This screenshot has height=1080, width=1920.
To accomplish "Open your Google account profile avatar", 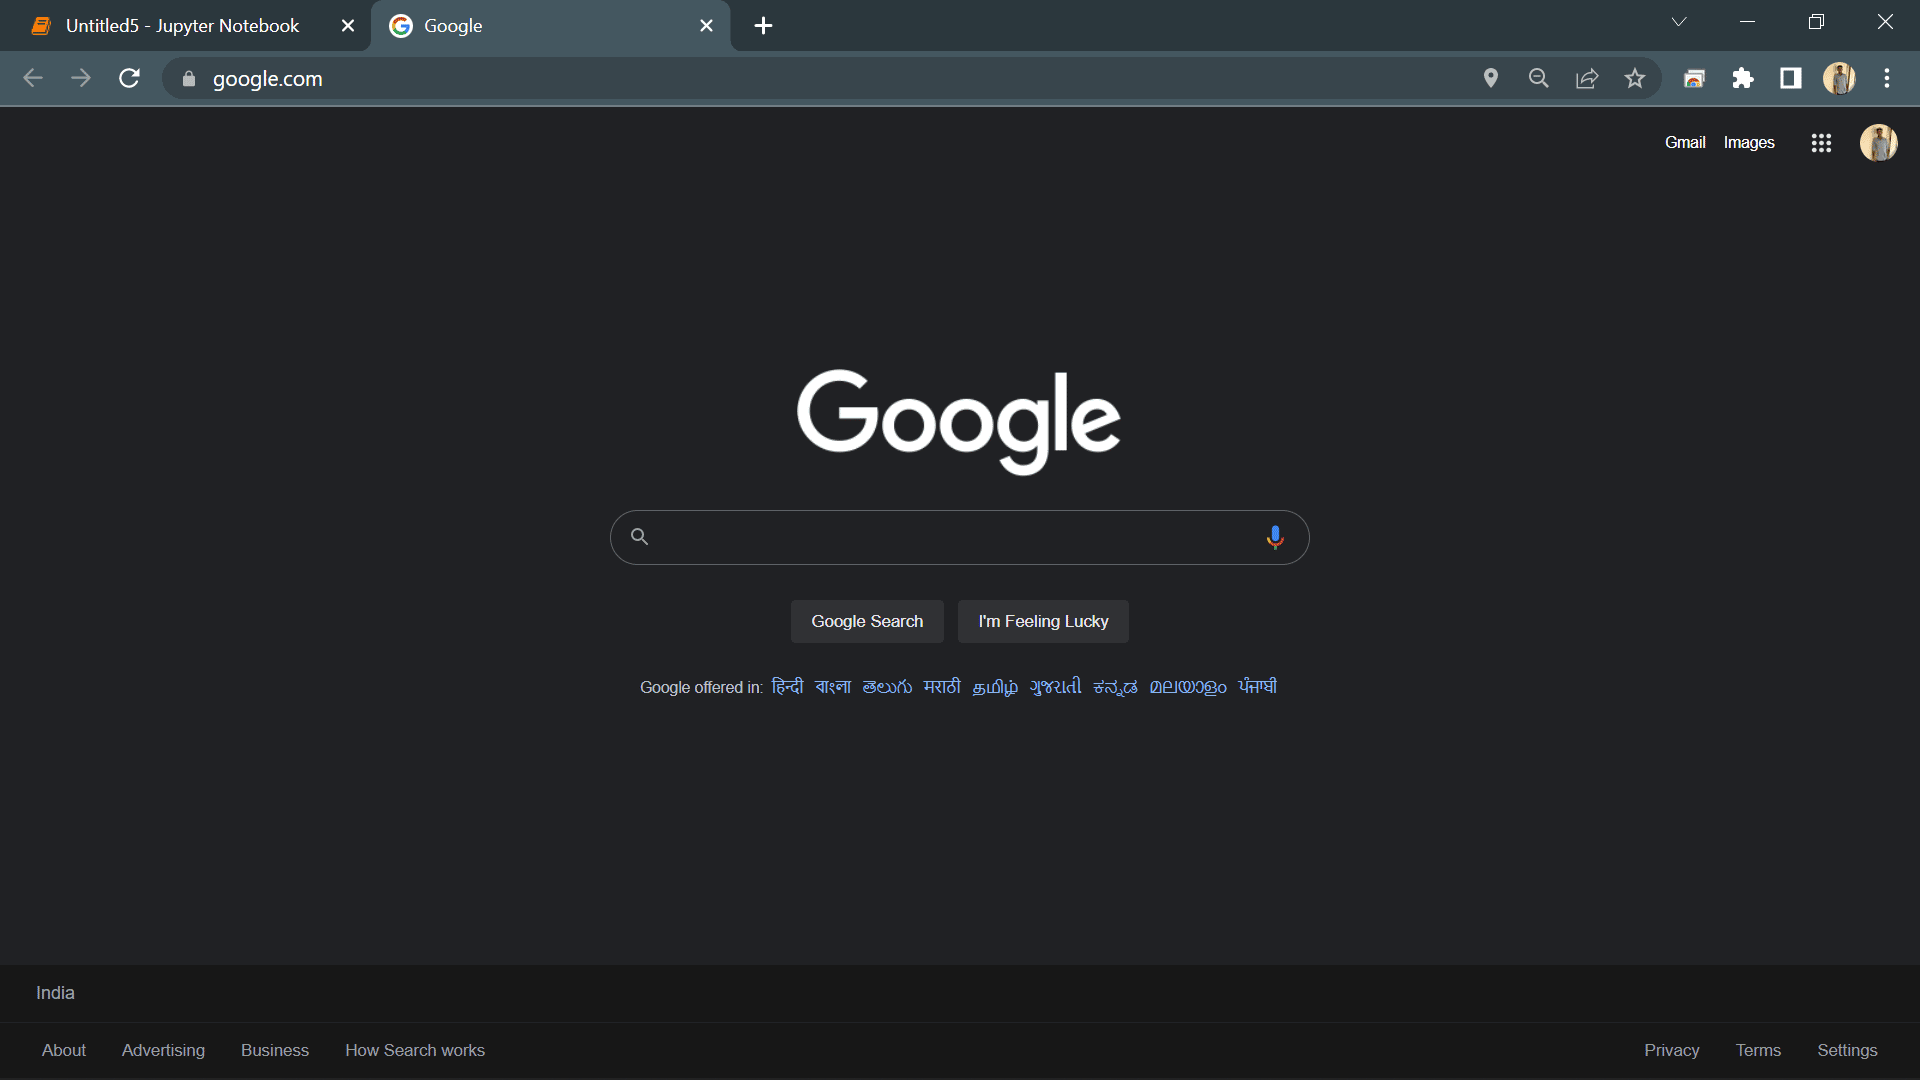I will tap(1878, 143).
